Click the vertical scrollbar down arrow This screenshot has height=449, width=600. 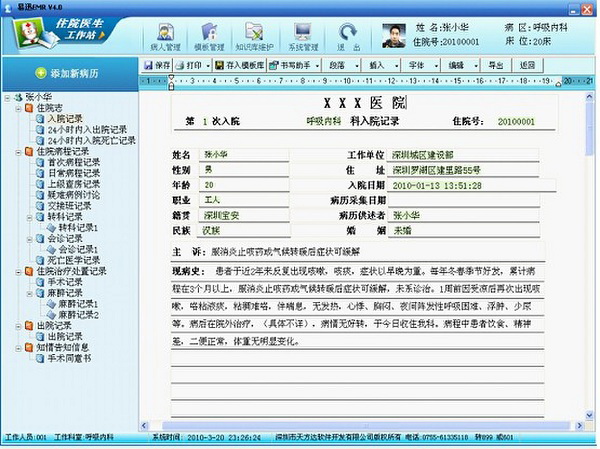[589, 415]
